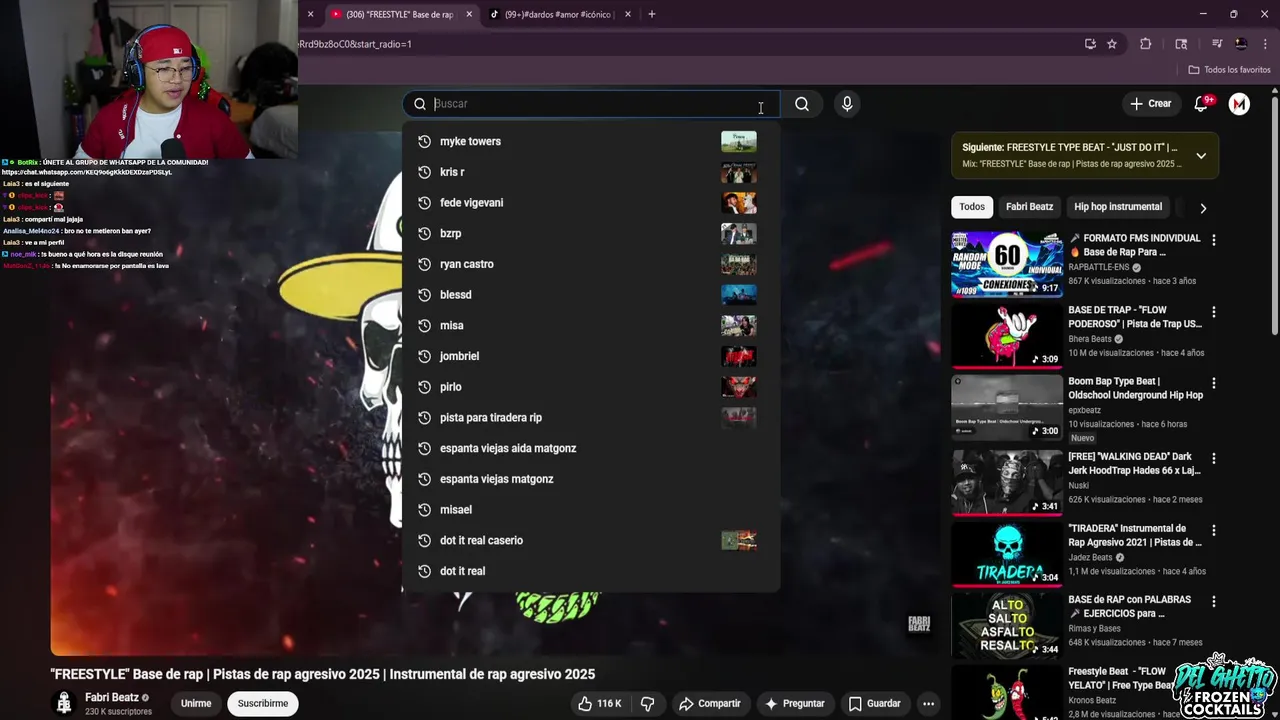Select the Fabri Beatz filter chip
This screenshot has width=1280, height=720.
tap(1029, 207)
